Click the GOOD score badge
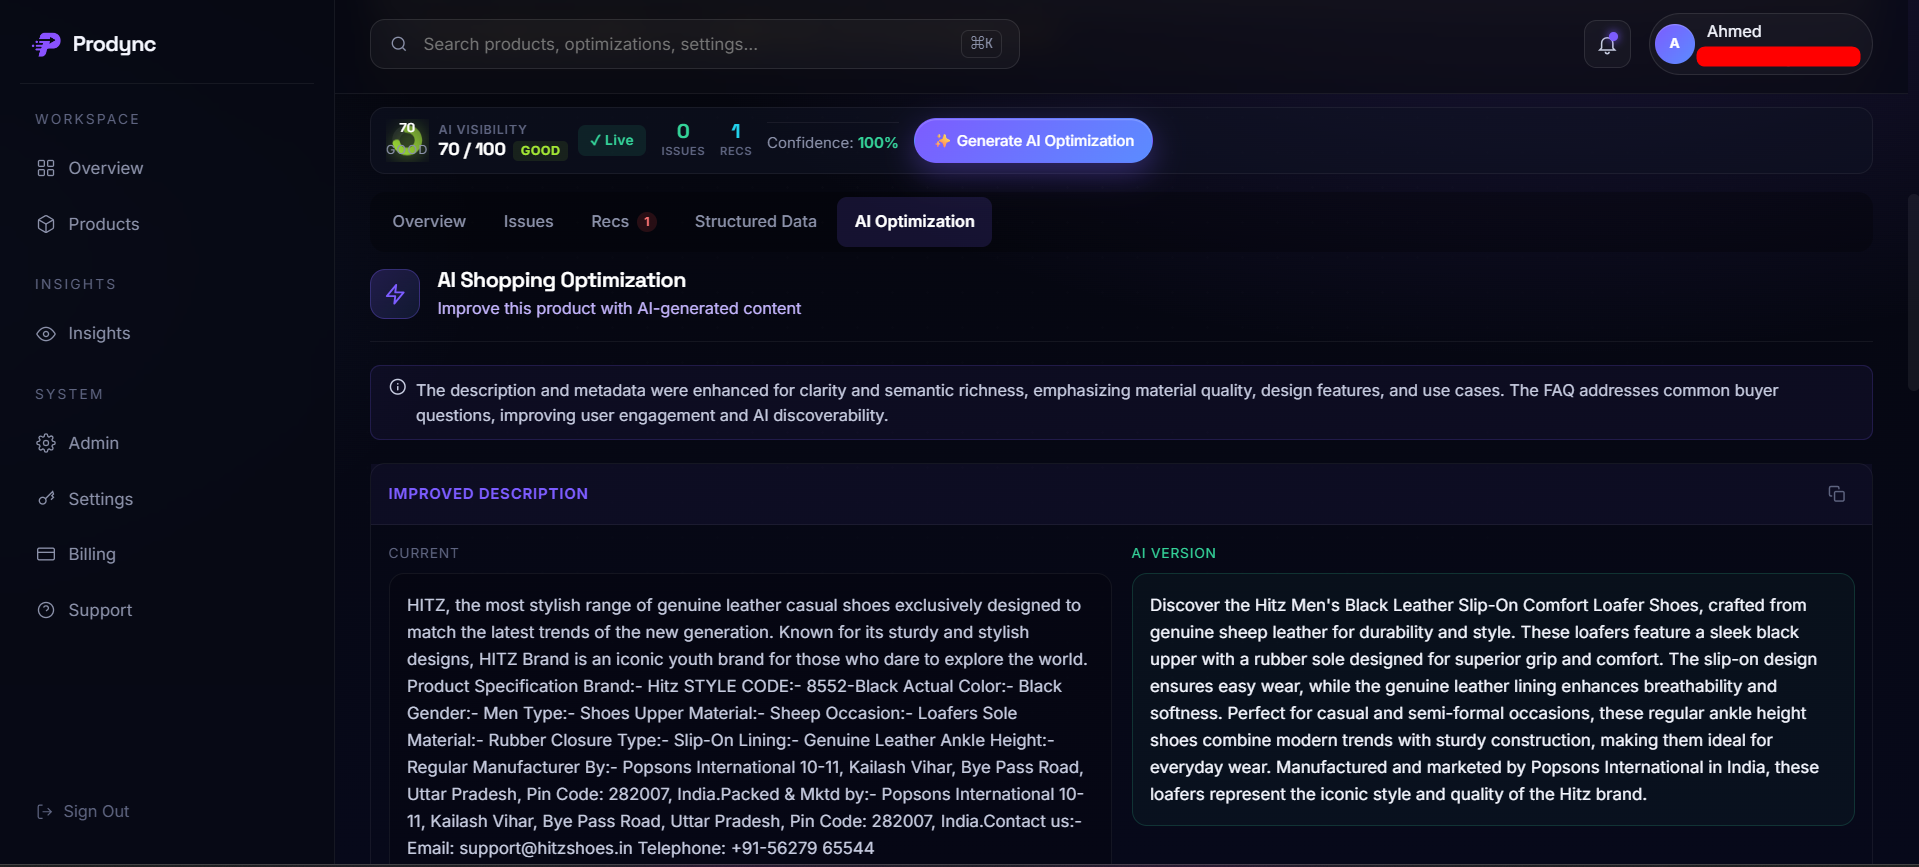The height and width of the screenshot is (867, 1919). (540, 151)
